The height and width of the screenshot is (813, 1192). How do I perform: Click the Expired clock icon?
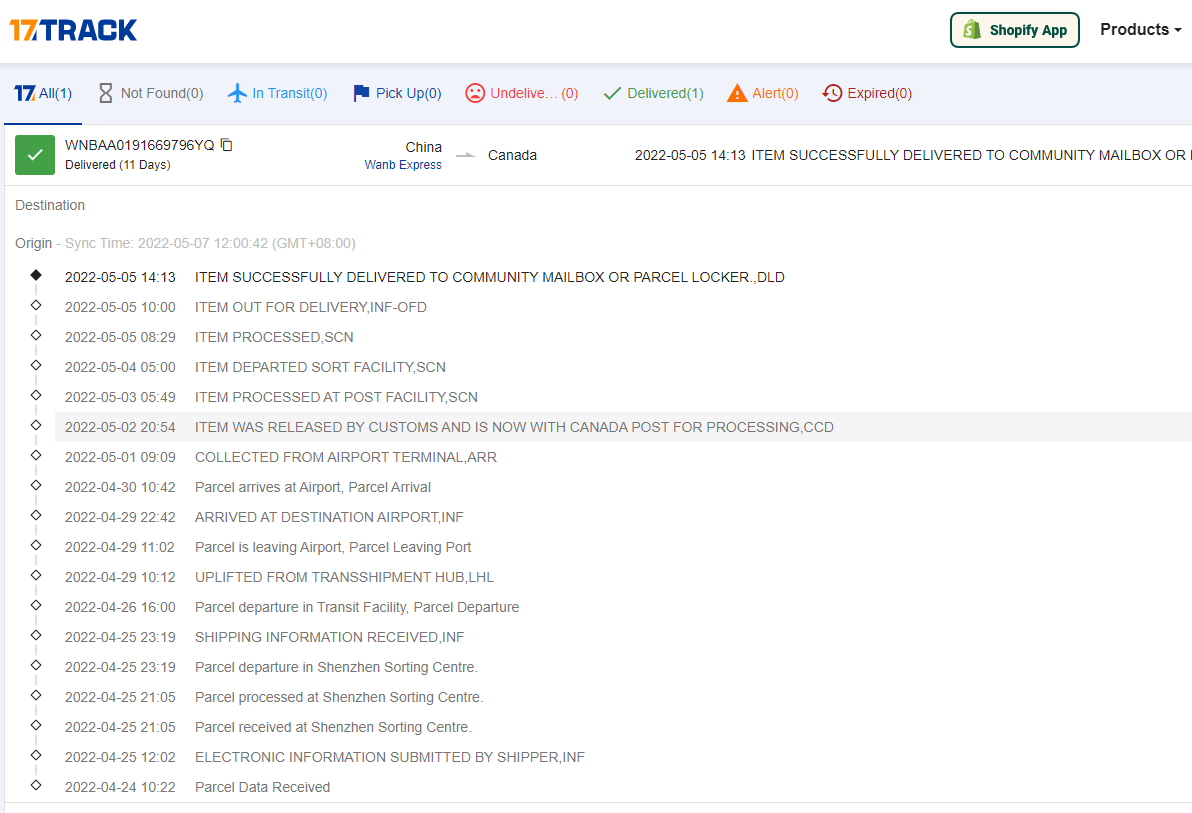(832, 93)
